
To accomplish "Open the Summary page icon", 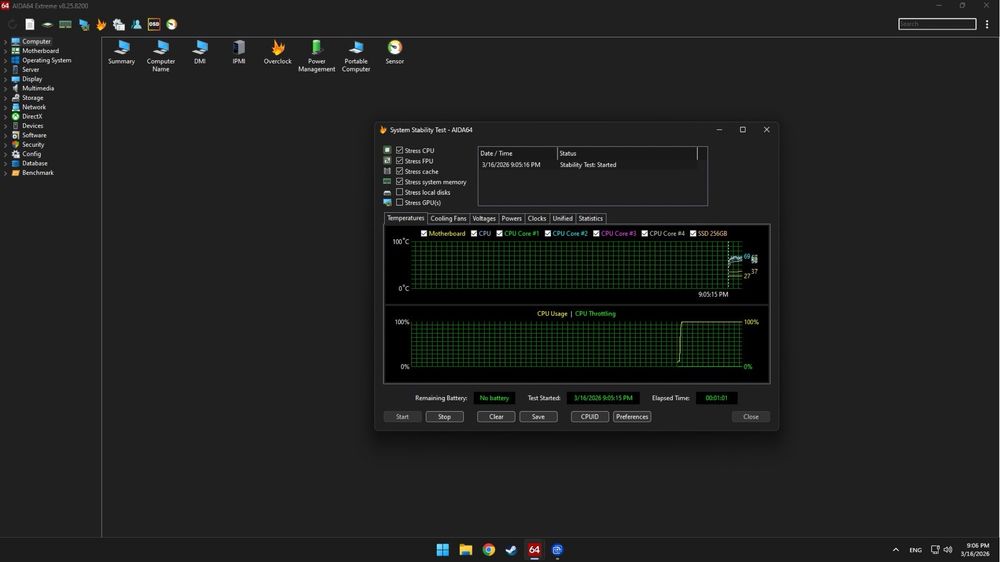I will tap(121, 52).
